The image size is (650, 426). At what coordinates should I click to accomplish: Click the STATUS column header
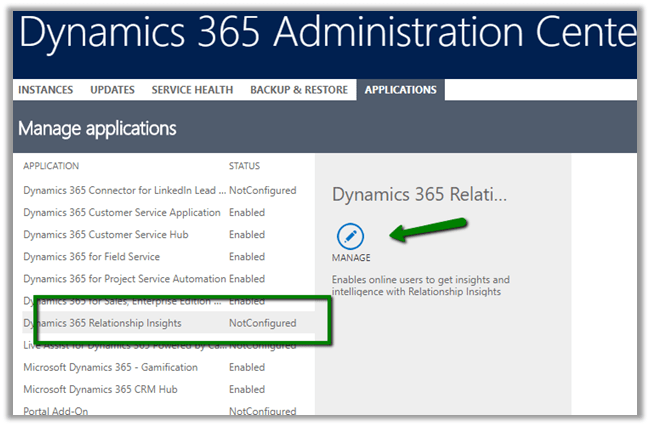(245, 166)
